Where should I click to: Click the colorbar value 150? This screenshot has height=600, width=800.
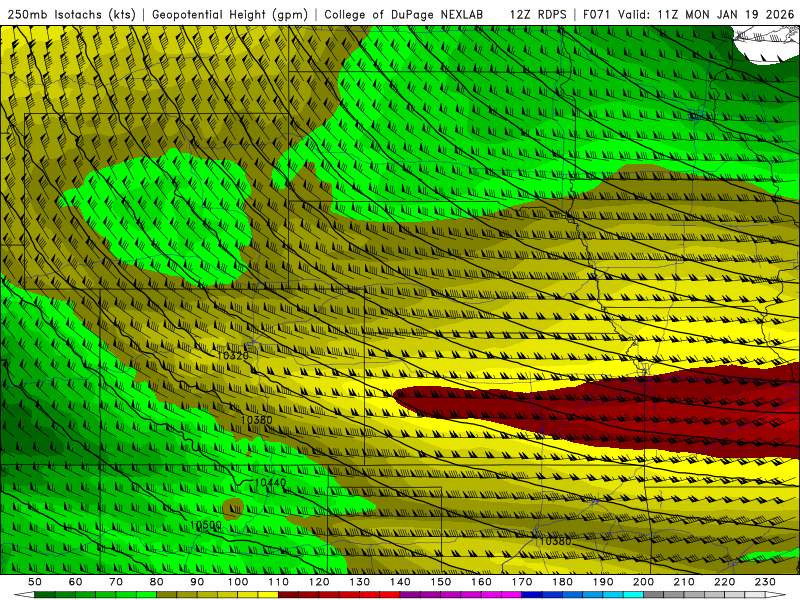(x=441, y=582)
